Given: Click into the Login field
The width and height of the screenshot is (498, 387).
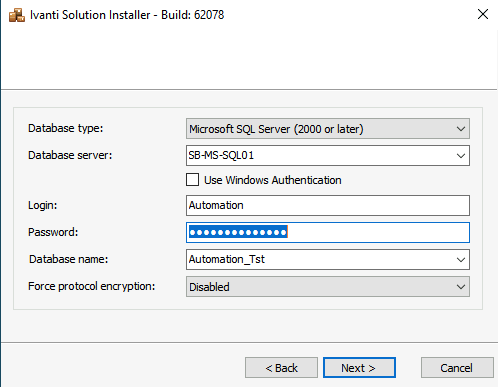Looking at the screenshot, I should click(328, 205).
